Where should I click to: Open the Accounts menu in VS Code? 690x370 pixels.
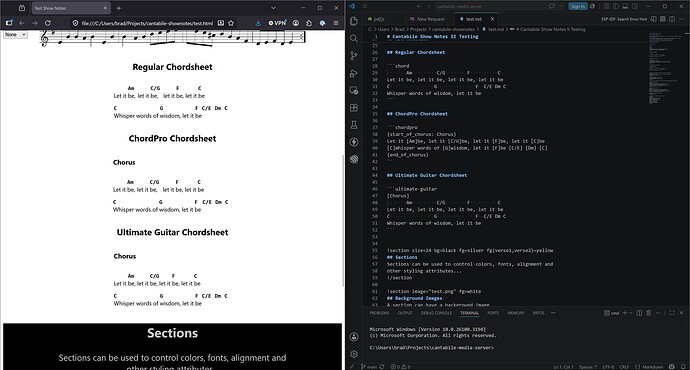(354, 337)
